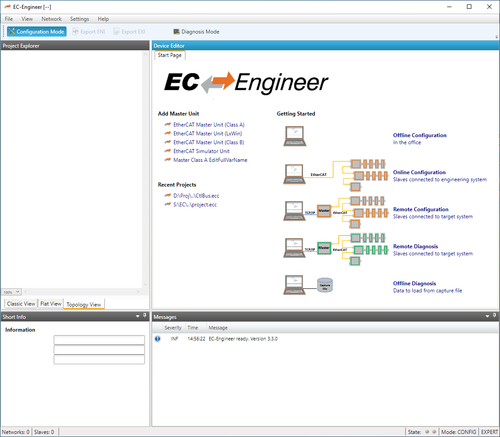Open Short Info panel dropdown arrow
Image resolution: width=500 pixels, height=437 pixels.
point(138,316)
